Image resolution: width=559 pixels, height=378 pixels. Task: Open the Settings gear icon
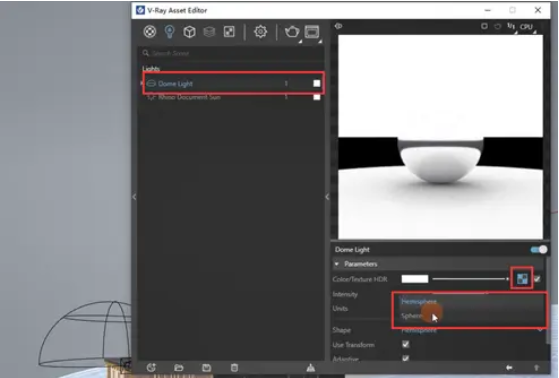(x=260, y=32)
